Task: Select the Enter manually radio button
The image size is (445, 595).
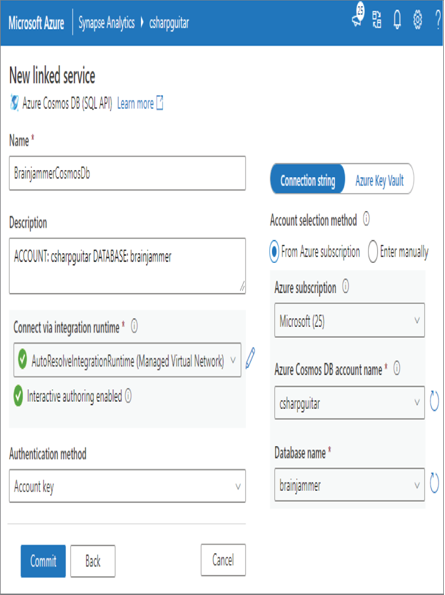Action: point(373,252)
